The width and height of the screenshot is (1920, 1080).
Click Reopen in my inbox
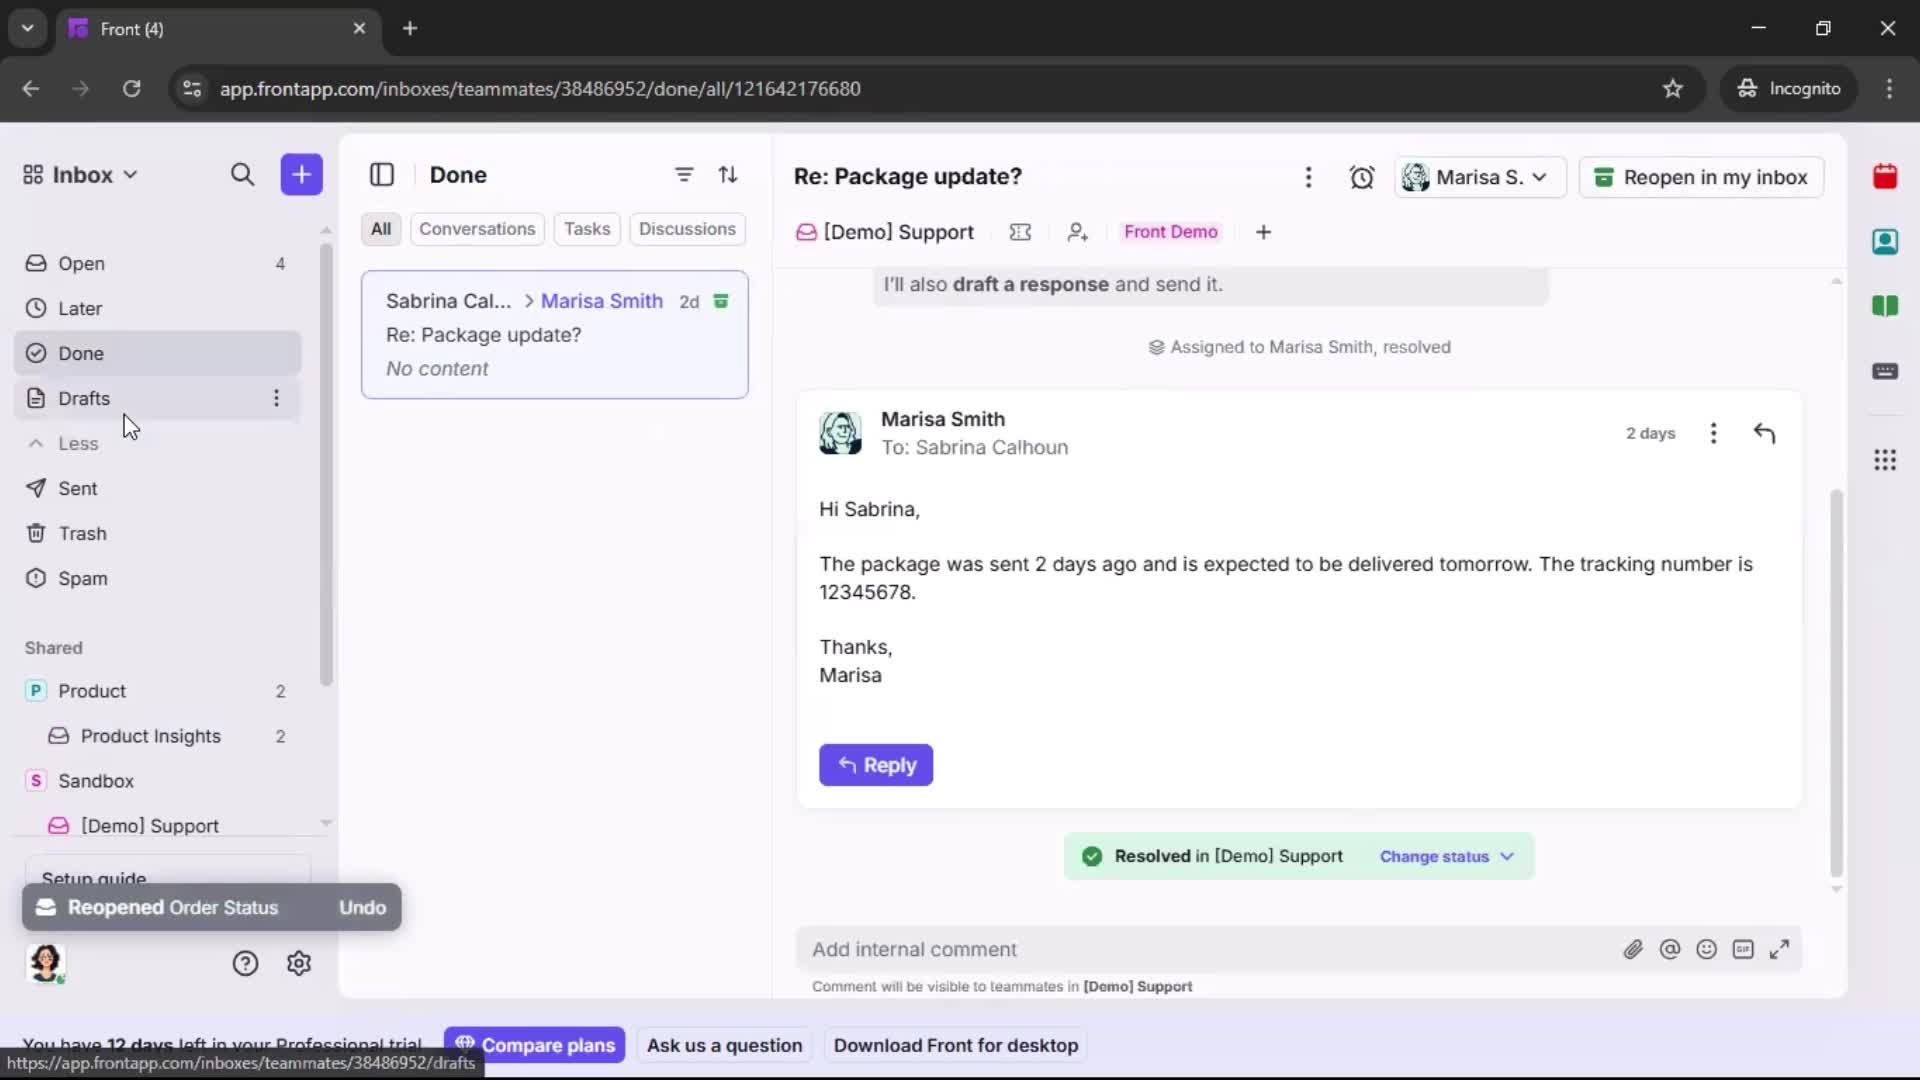[x=1701, y=177]
